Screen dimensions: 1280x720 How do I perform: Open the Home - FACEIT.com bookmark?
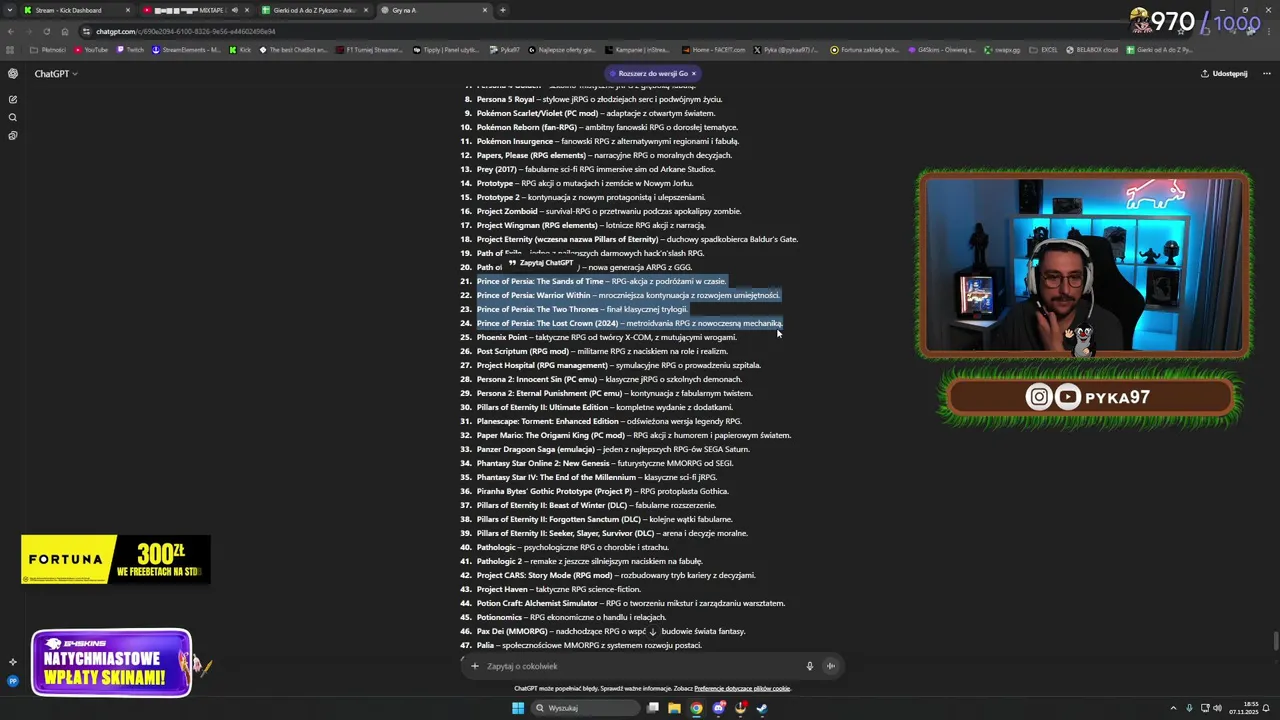point(713,49)
